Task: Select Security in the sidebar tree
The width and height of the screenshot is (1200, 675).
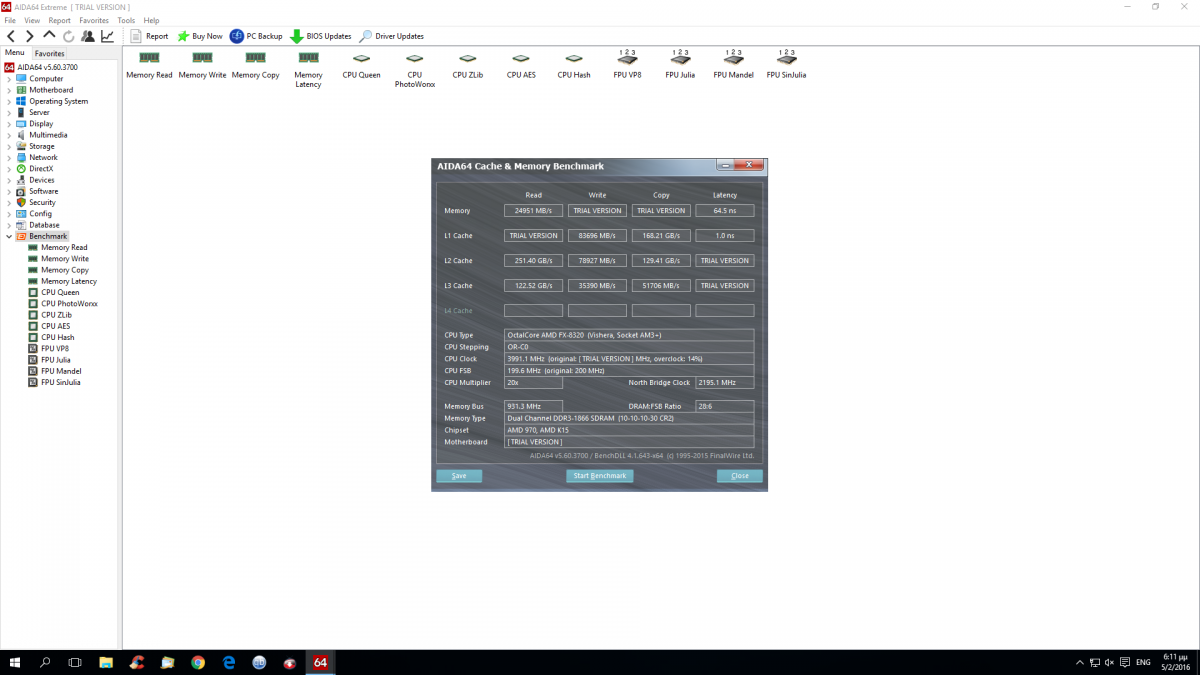Action: 42,202
